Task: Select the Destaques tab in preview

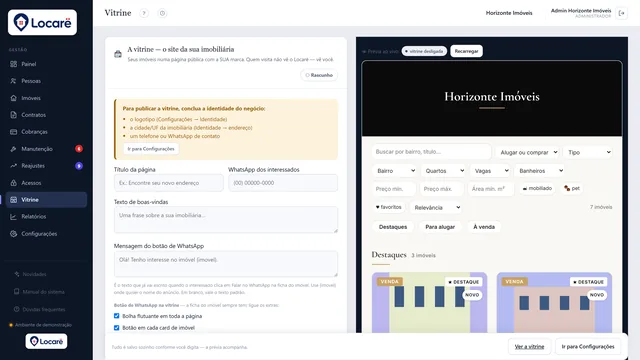Action: 393,227
